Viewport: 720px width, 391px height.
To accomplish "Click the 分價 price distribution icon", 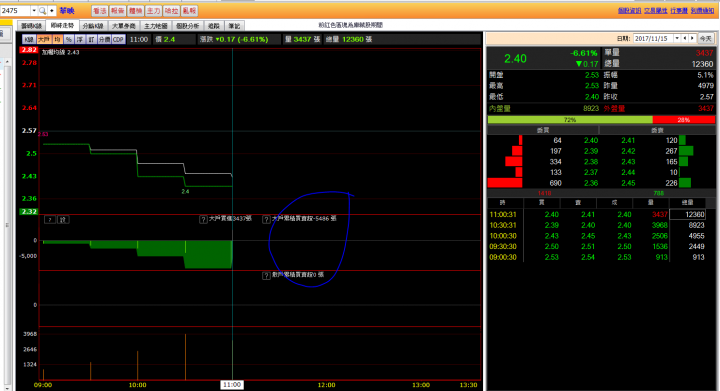I will point(105,39).
